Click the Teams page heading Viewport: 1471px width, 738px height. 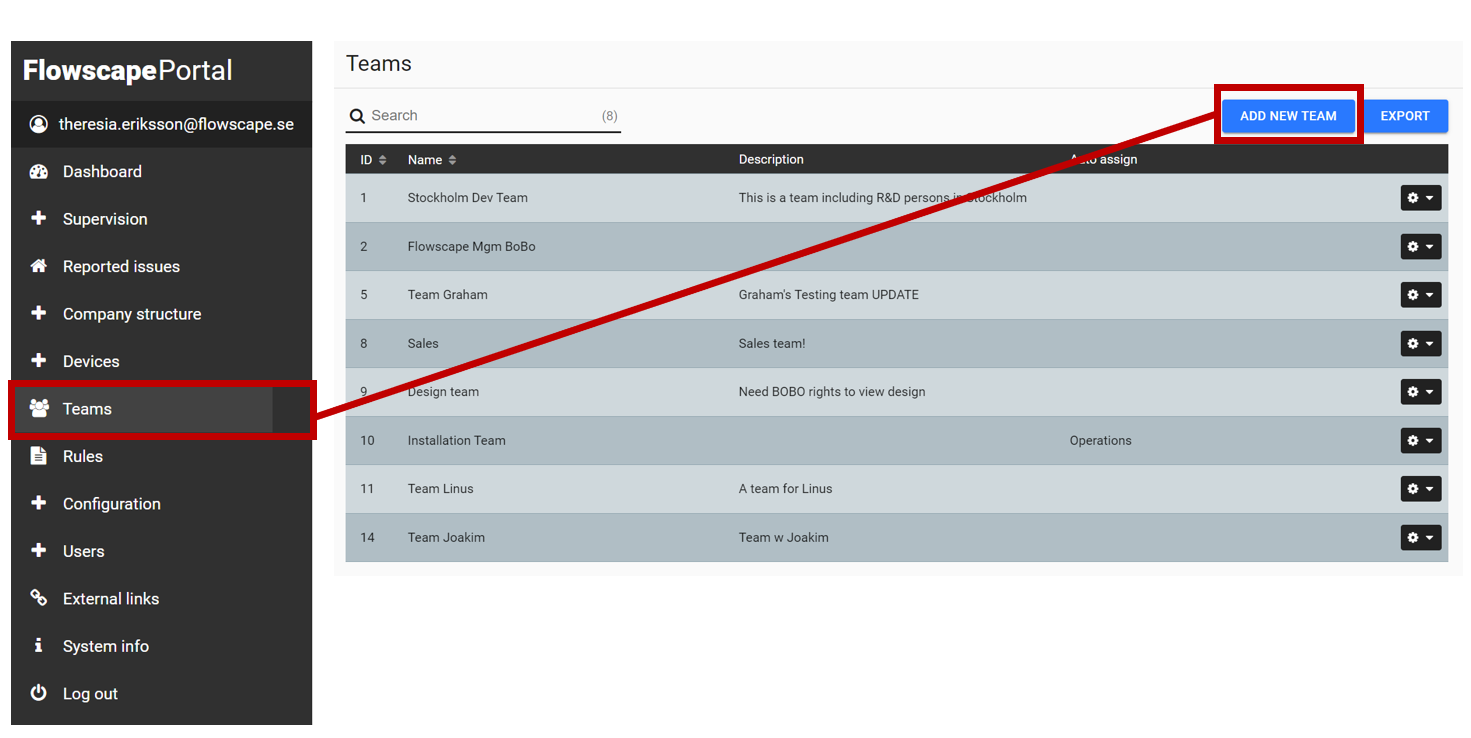coord(379,64)
